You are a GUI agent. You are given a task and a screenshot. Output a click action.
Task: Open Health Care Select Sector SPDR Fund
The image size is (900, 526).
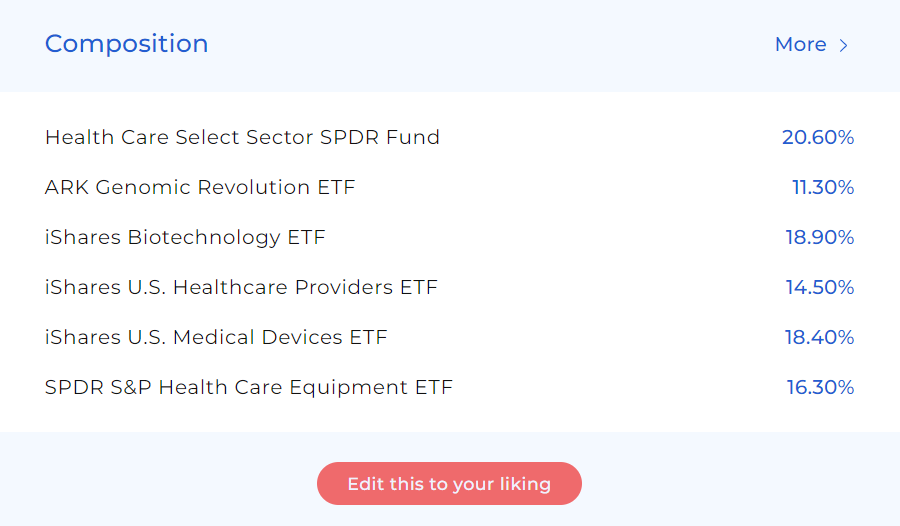point(242,137)
